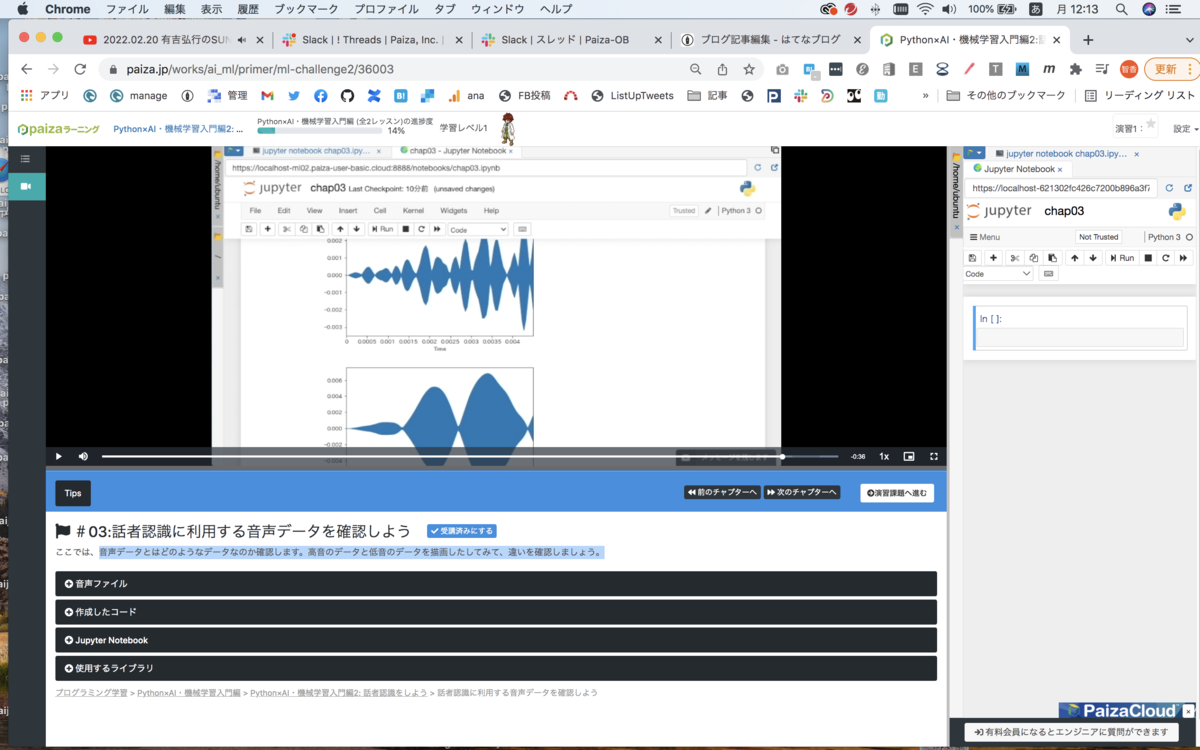Click 演習課題へ進む button

[x=897, y=492]
